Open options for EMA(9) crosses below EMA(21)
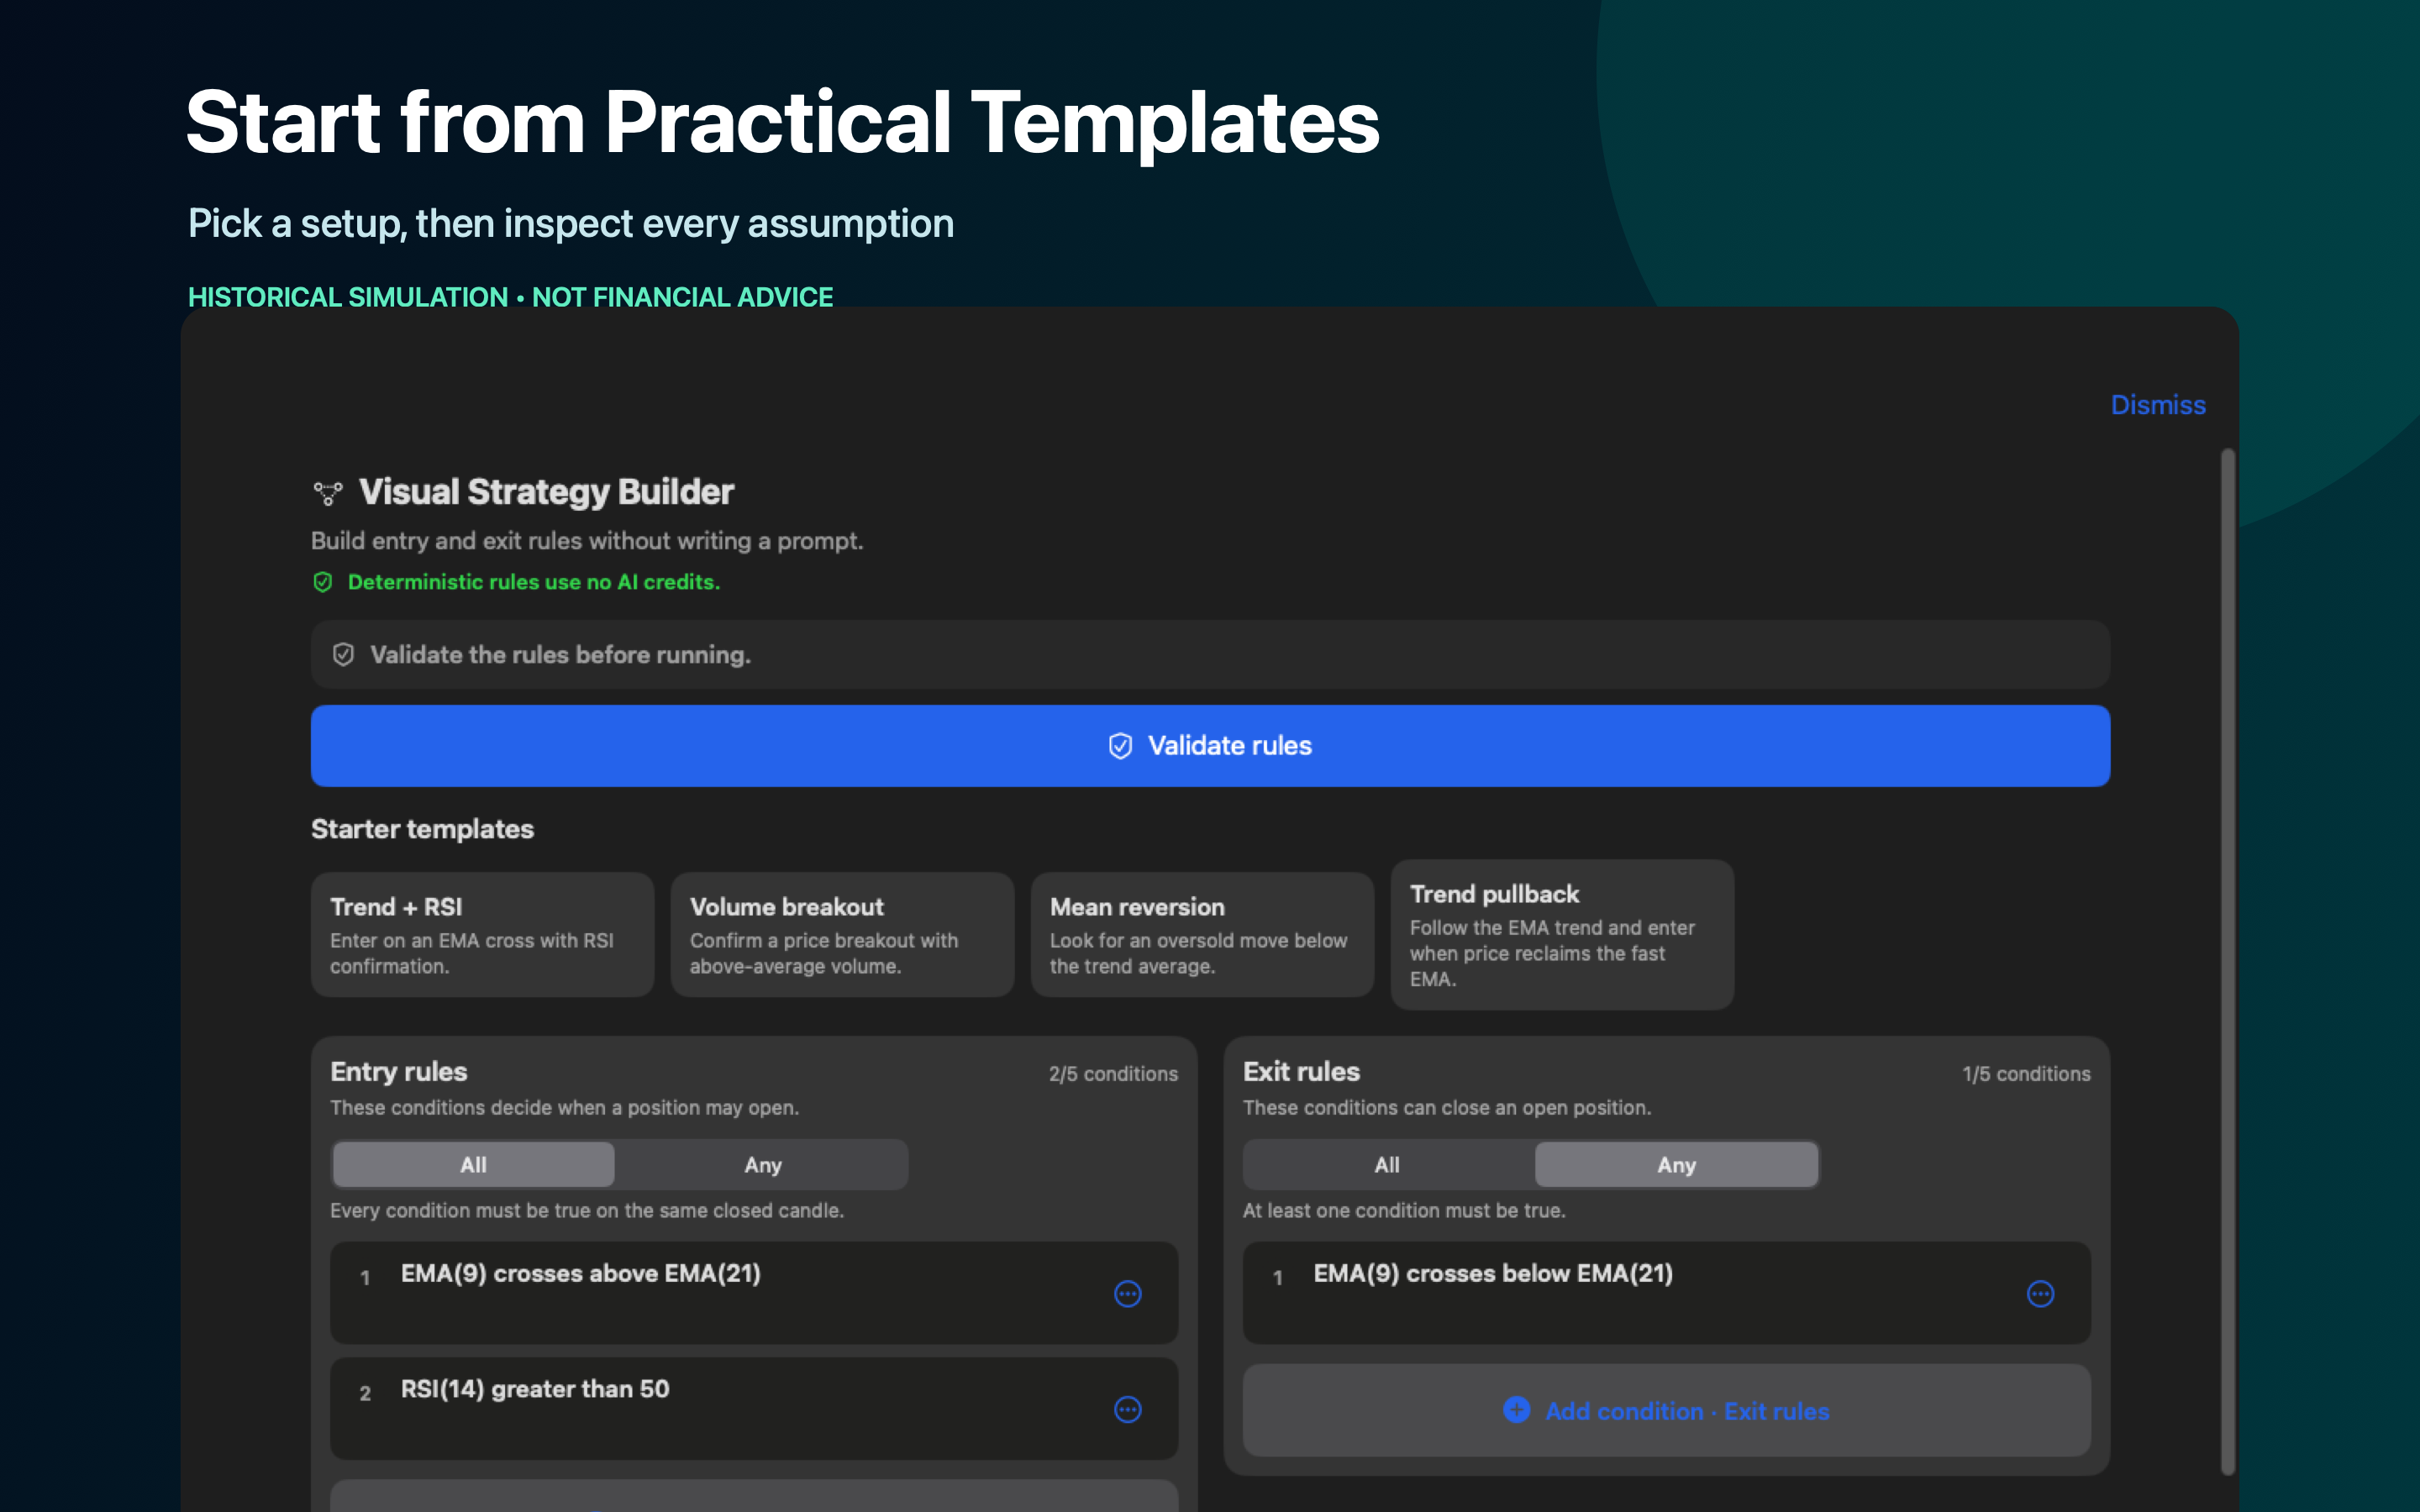The height and width of the screenshot is (1512, 2420). pyautogui.click(x=2040, y=1293)
